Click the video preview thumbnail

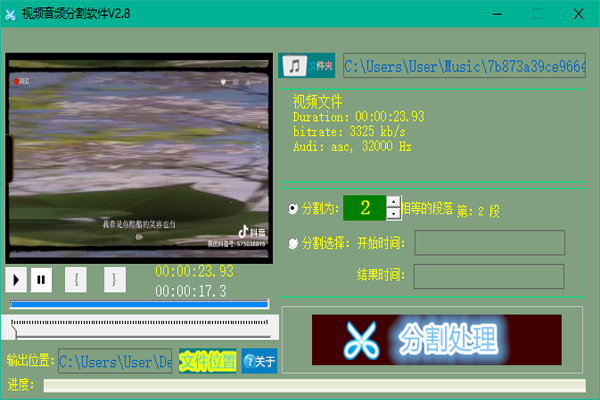(139, 156)
